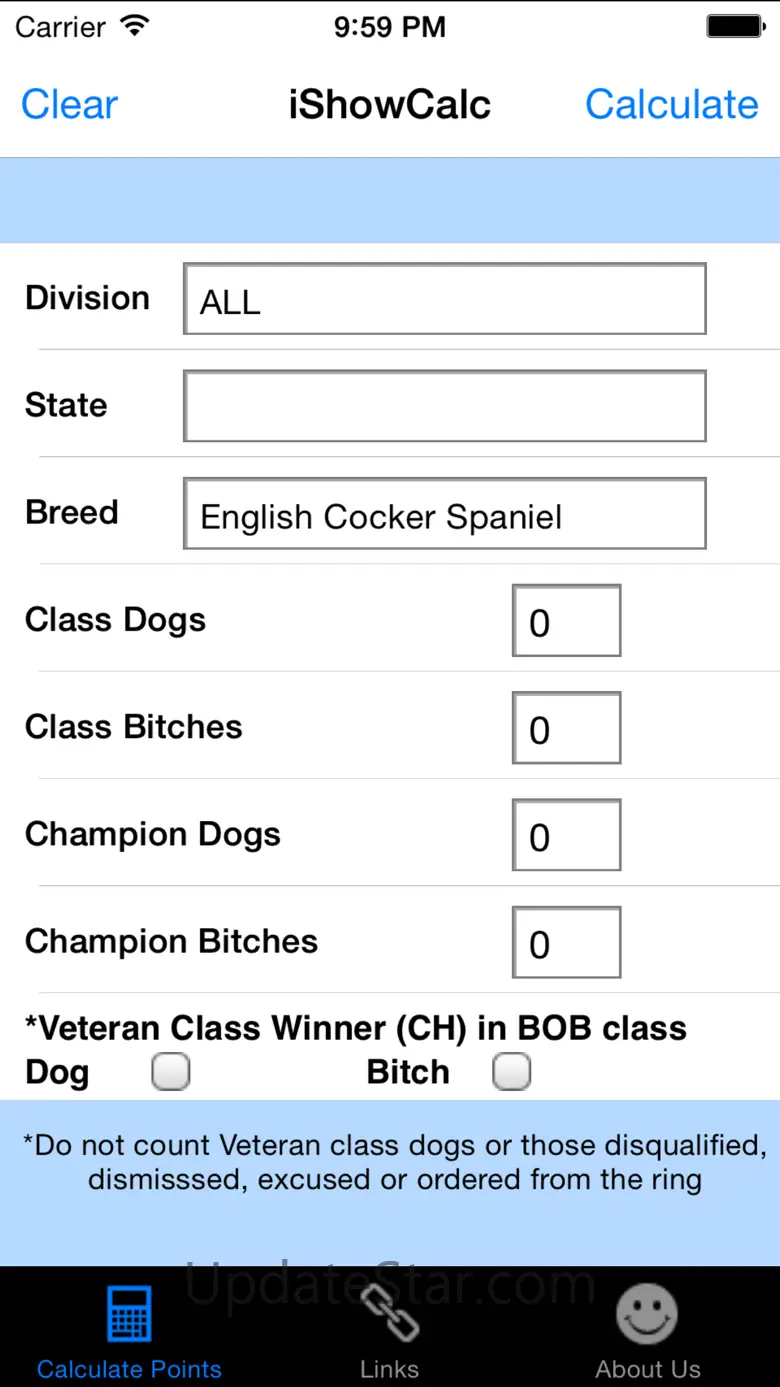780x1387 pixels.
Task: Tap the Wi-Fi status icon
Action: (x=132, y=27)
